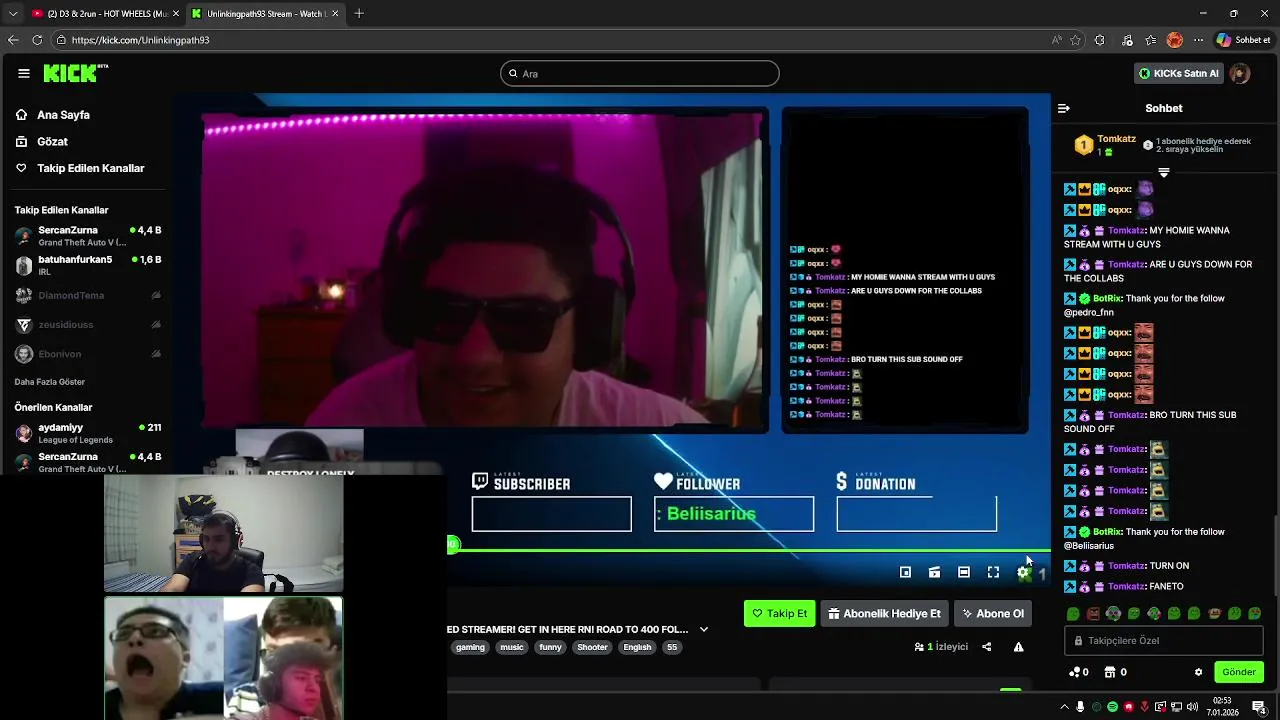Screen dimensions: 1280x720
Task: Go back with browser back arrow
Action: tap(13, 40)
